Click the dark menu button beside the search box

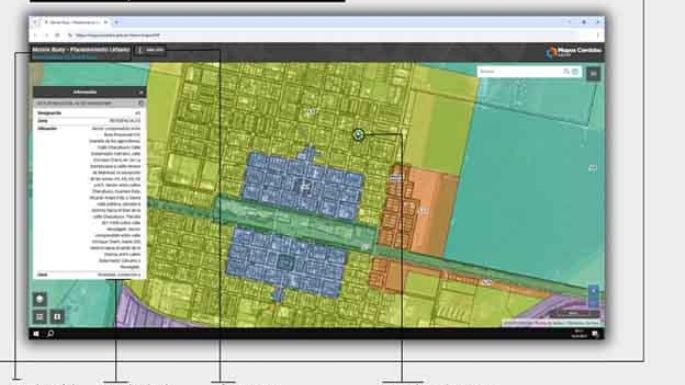593,74
